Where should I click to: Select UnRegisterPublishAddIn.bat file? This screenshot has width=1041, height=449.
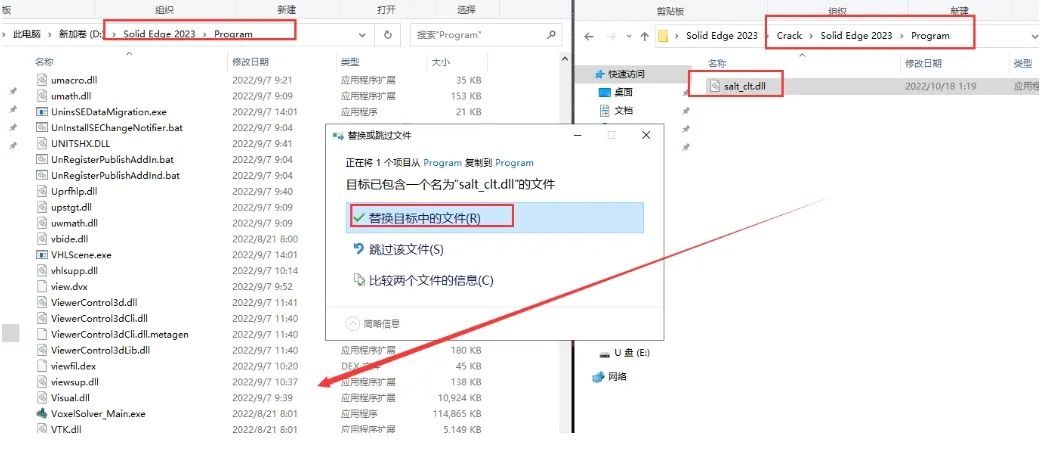(112, 159)
